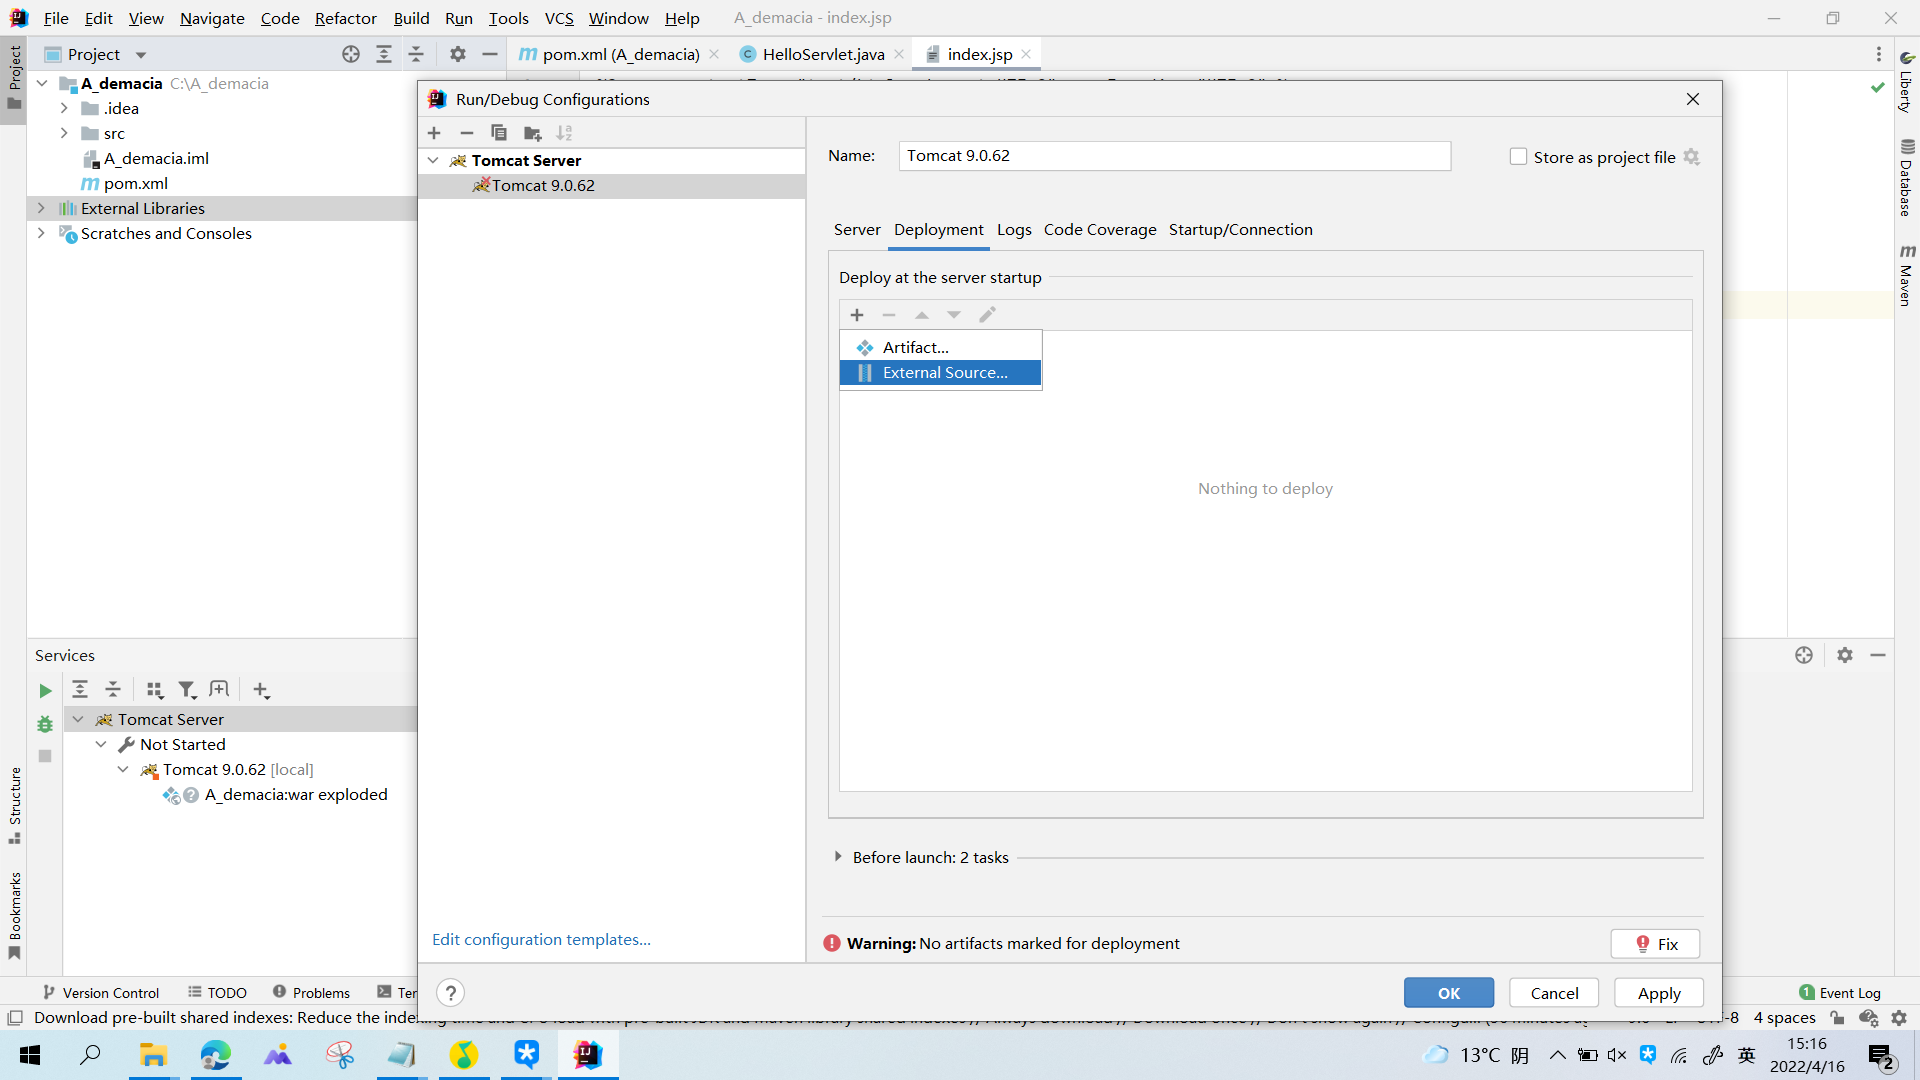Screen dimensions: 1920x1080
Task: Open Database tool window on right sidebar
Action: pos(1907,178)
